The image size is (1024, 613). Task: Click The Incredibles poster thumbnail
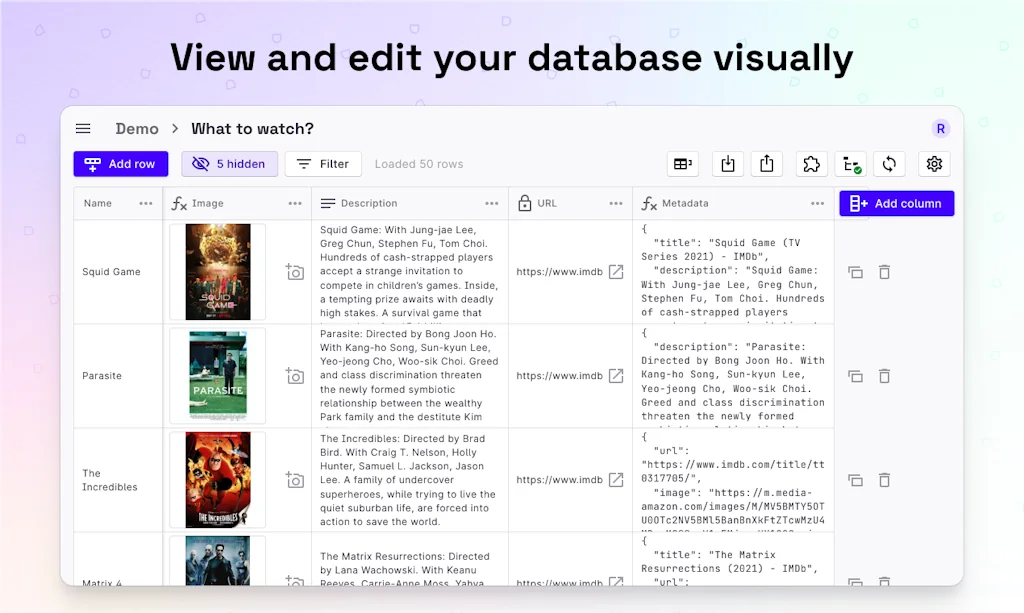tap(217, 480)
